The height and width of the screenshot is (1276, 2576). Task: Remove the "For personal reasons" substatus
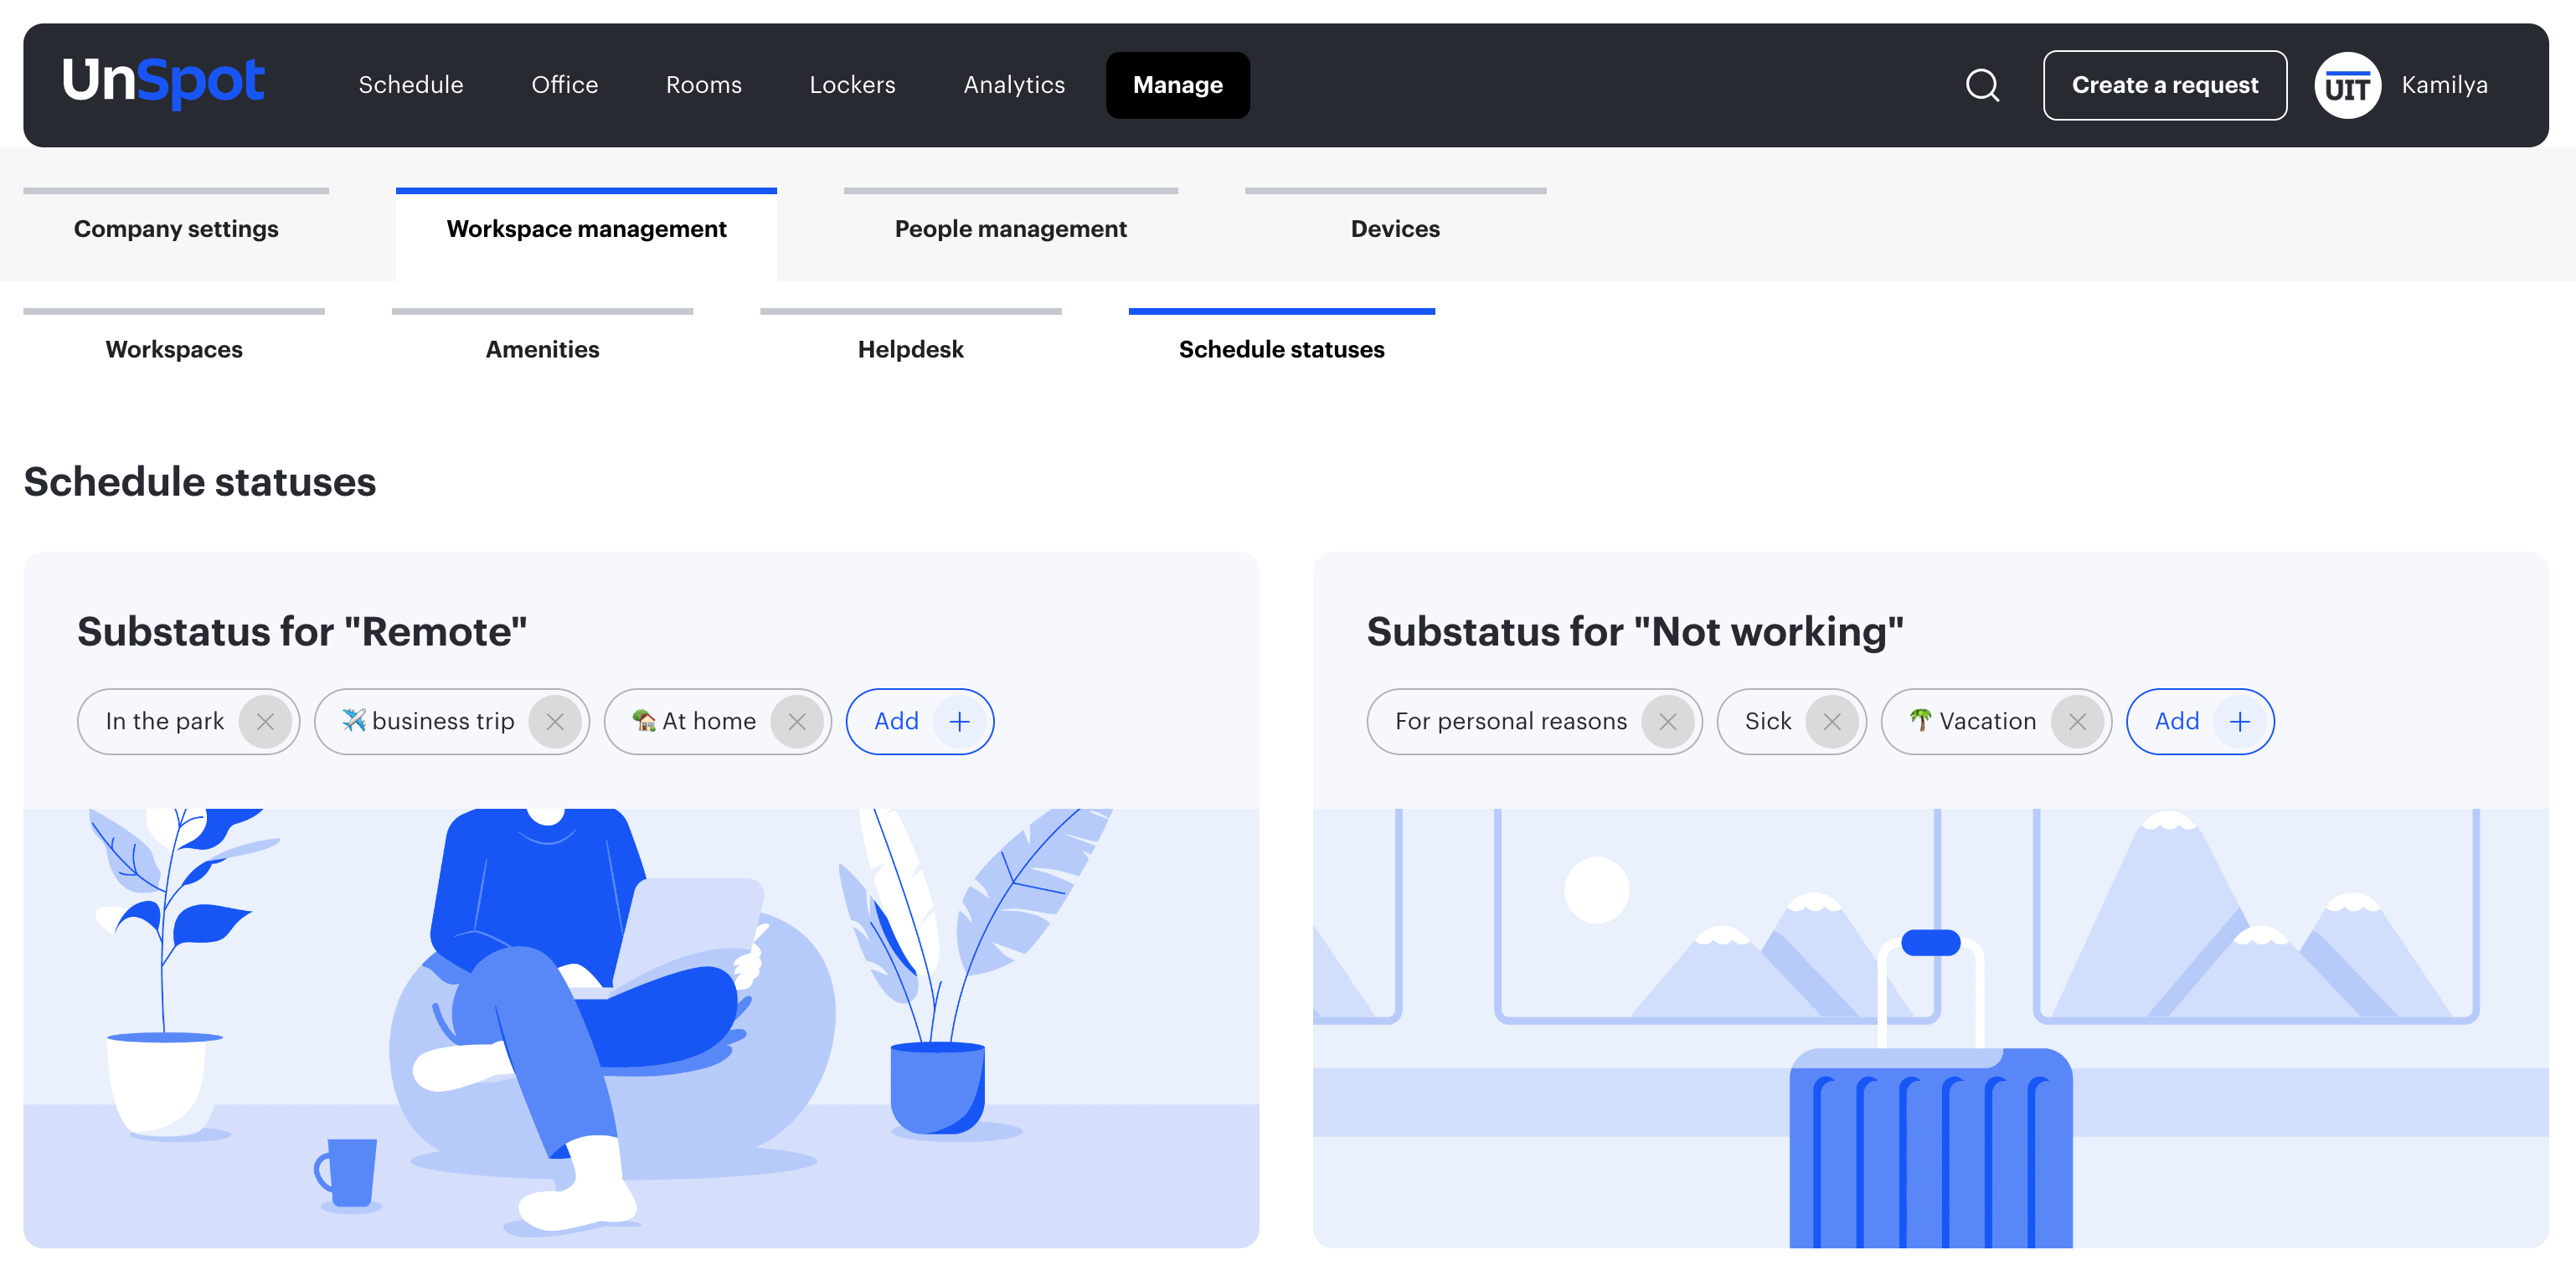(1668, 721)
